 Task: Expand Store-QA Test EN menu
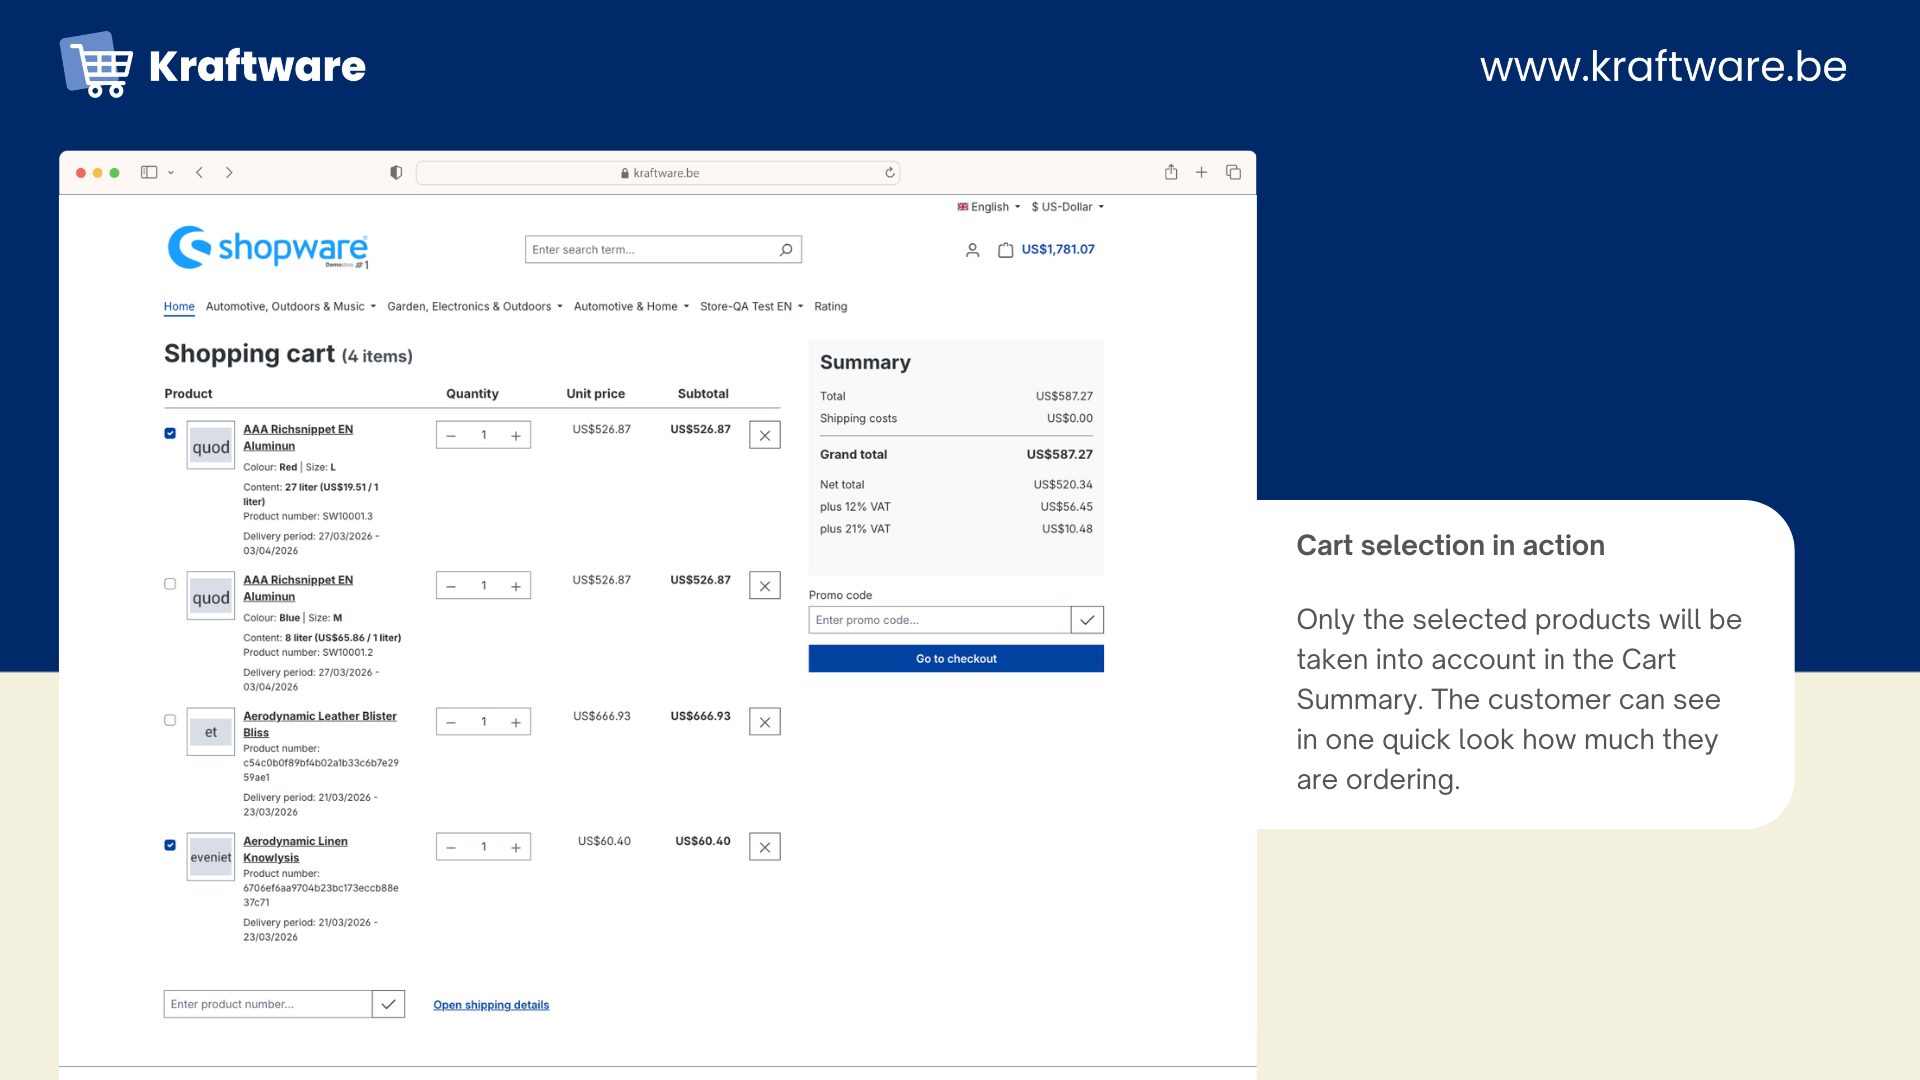[x=752, y=307]
